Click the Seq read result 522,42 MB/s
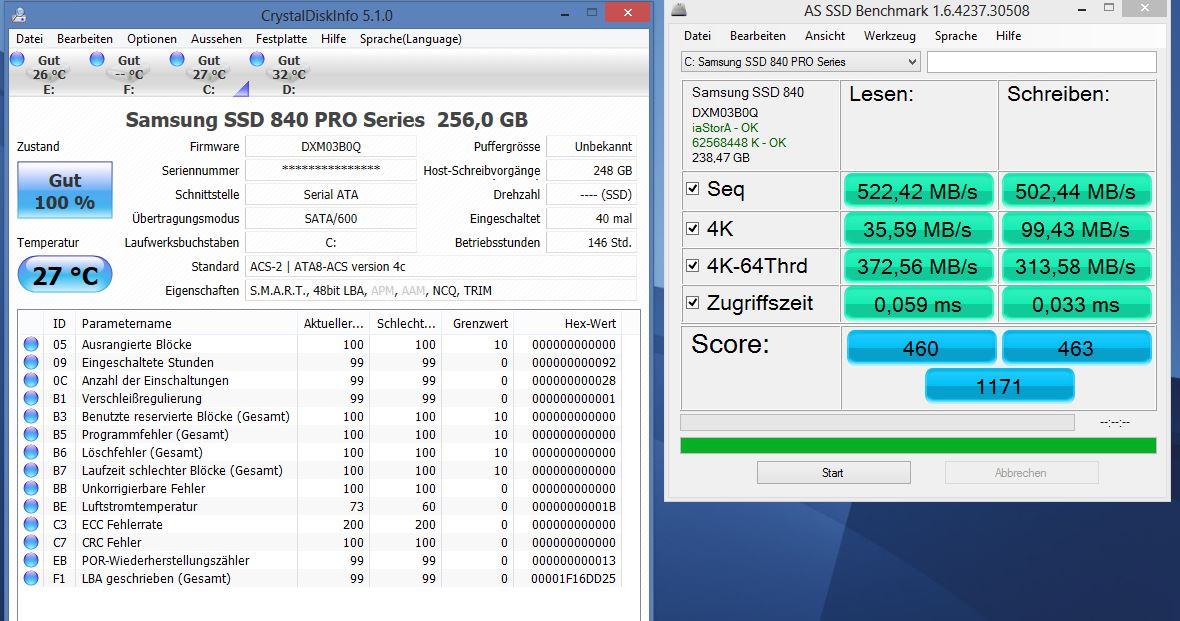Viewport: 1180px width, 621px height. point(918,191)
